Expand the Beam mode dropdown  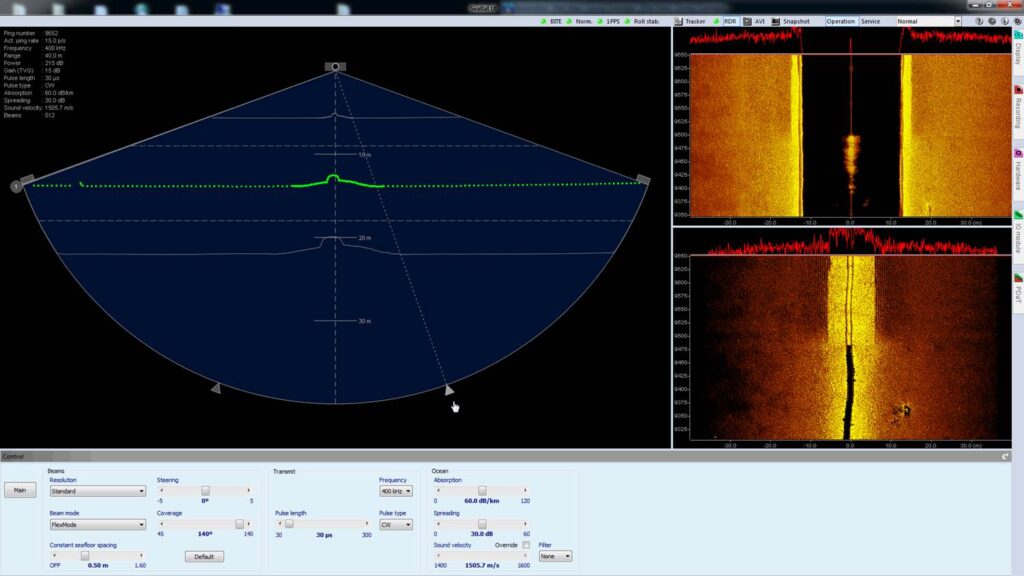pos(97,524)
